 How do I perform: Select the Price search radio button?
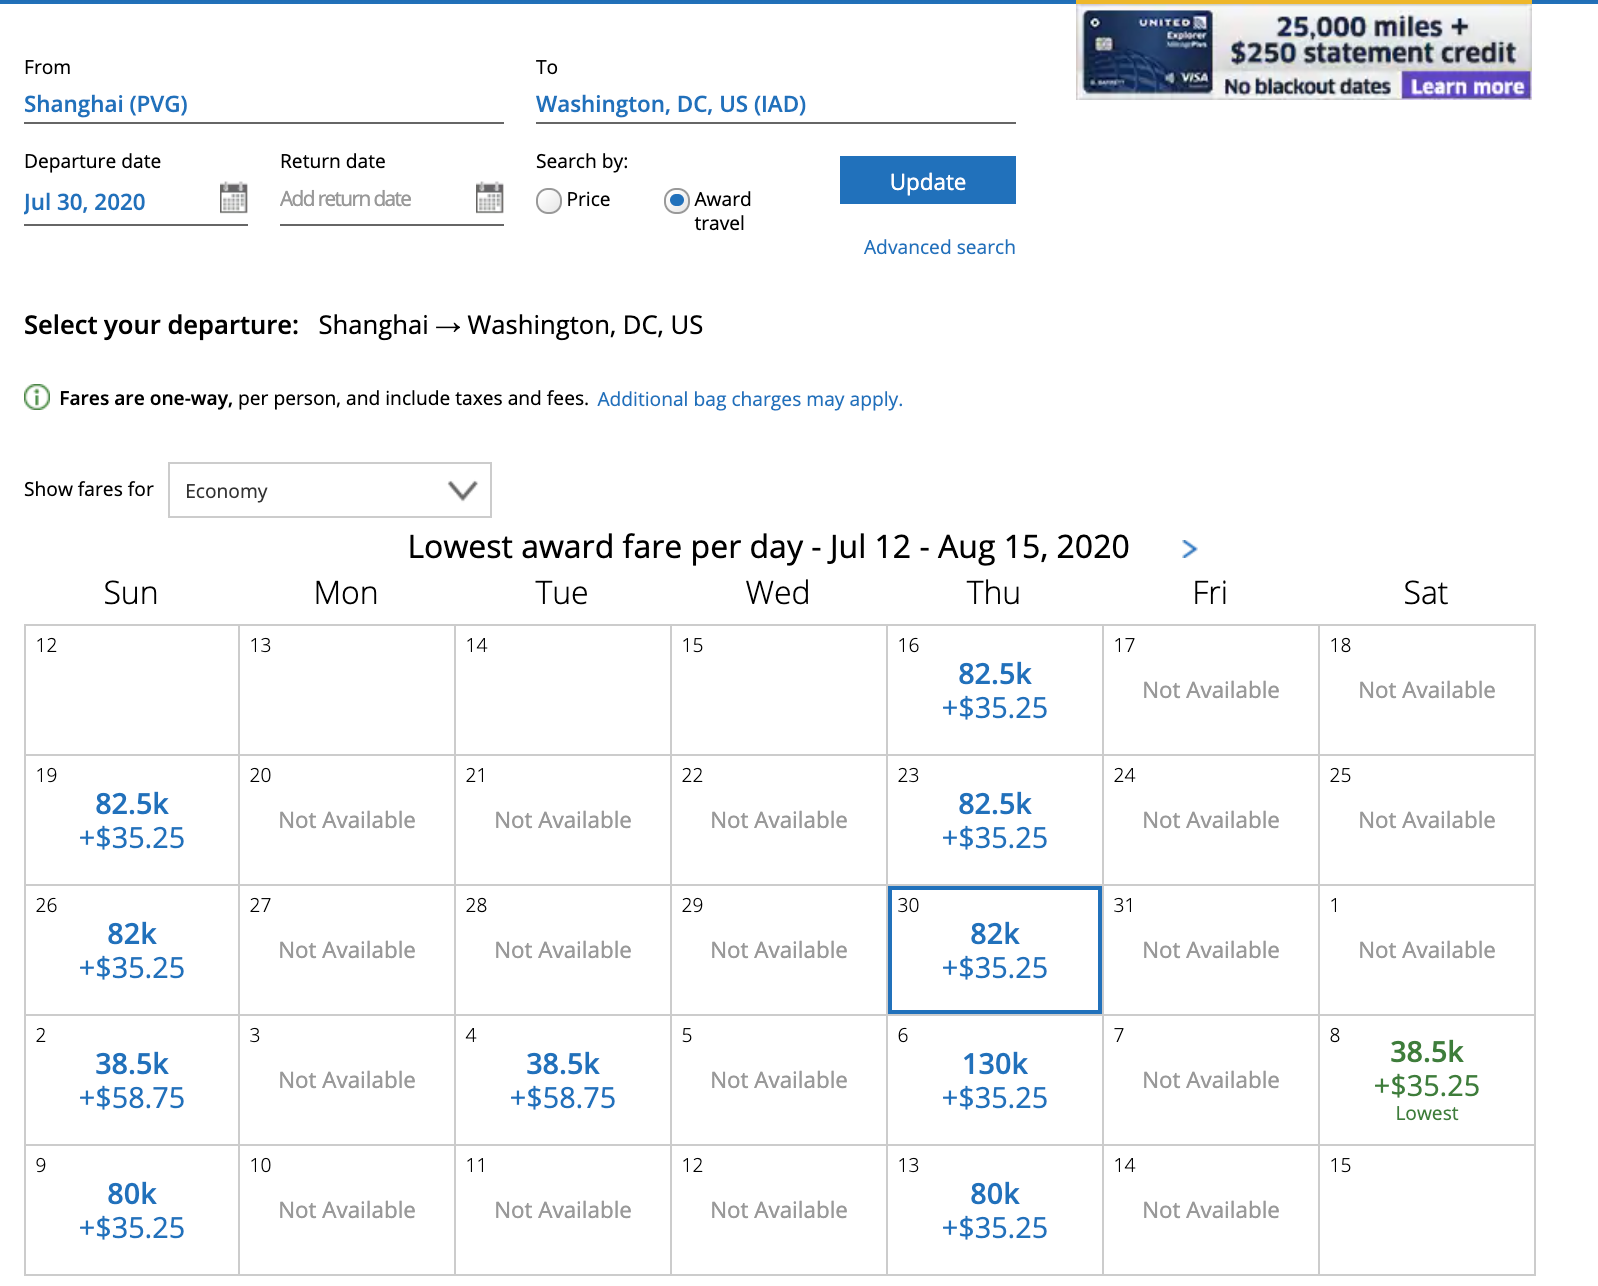(x=549, y=201)
